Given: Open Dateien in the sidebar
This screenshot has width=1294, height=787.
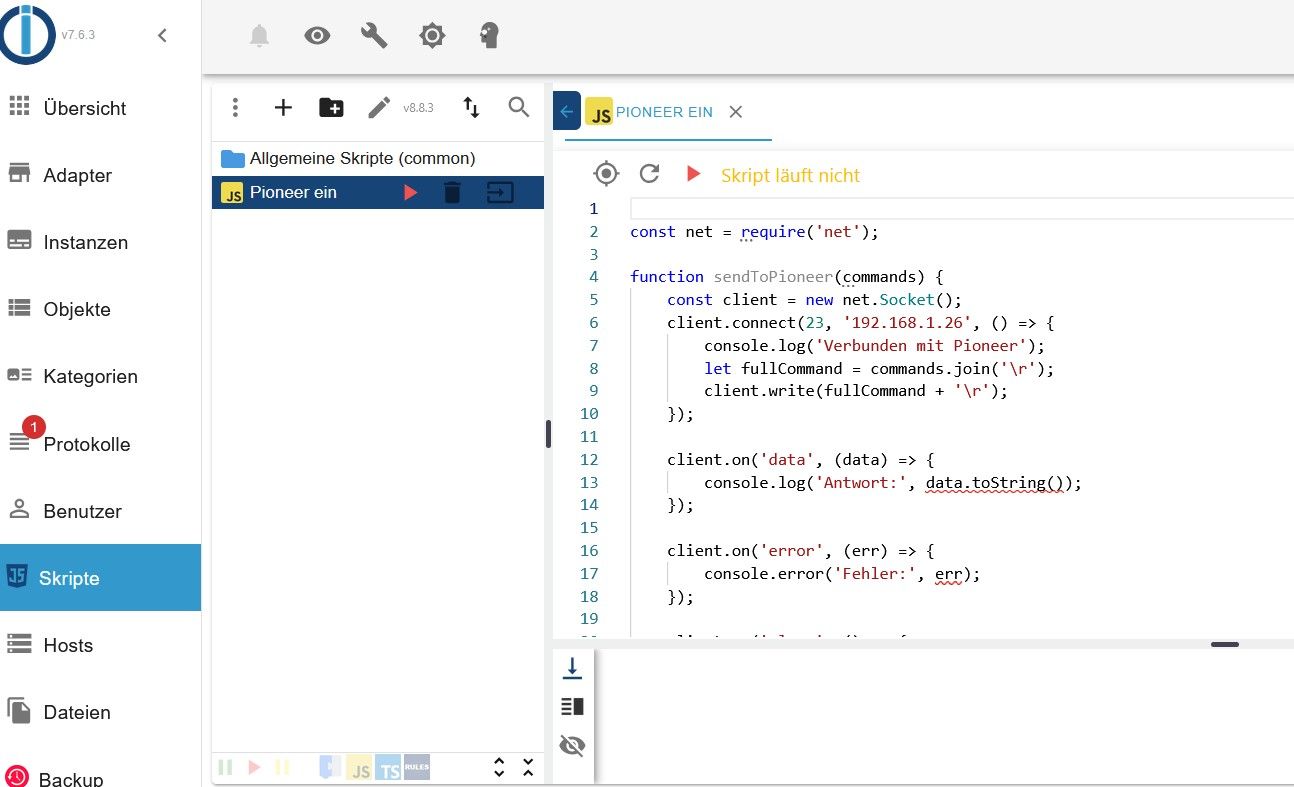Looking at the screenshot, I should [100, 712].
